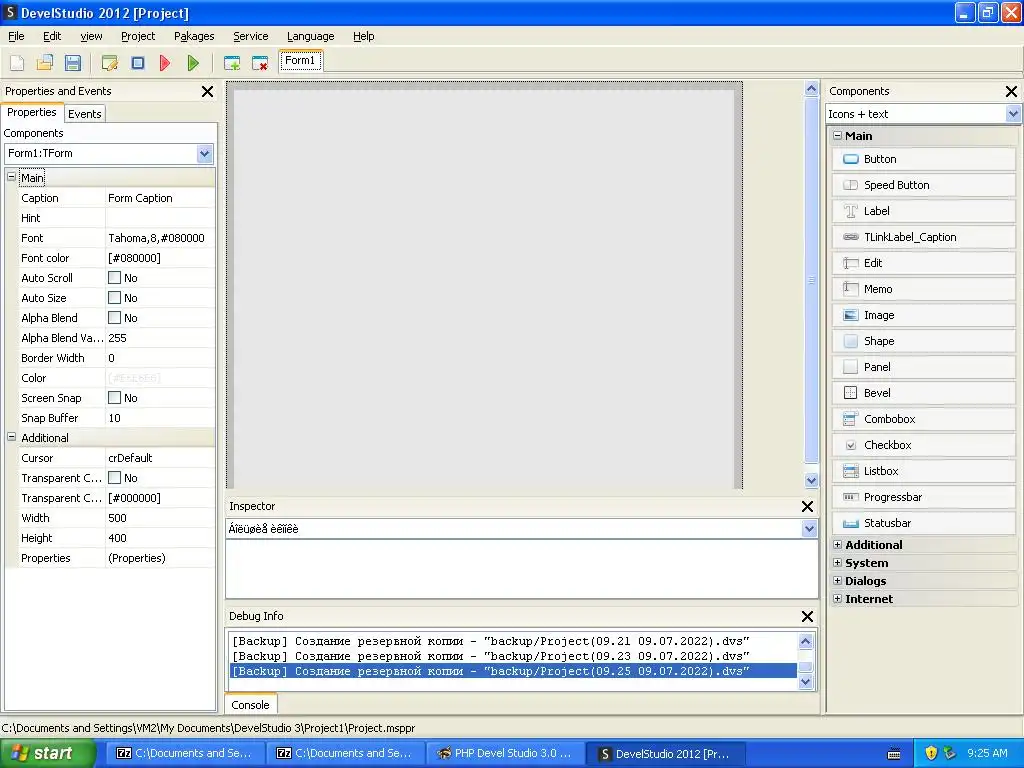The height and width of the screenshot is (768, 1024).
Task: Click the delete form icon
Action: [260, 63]
